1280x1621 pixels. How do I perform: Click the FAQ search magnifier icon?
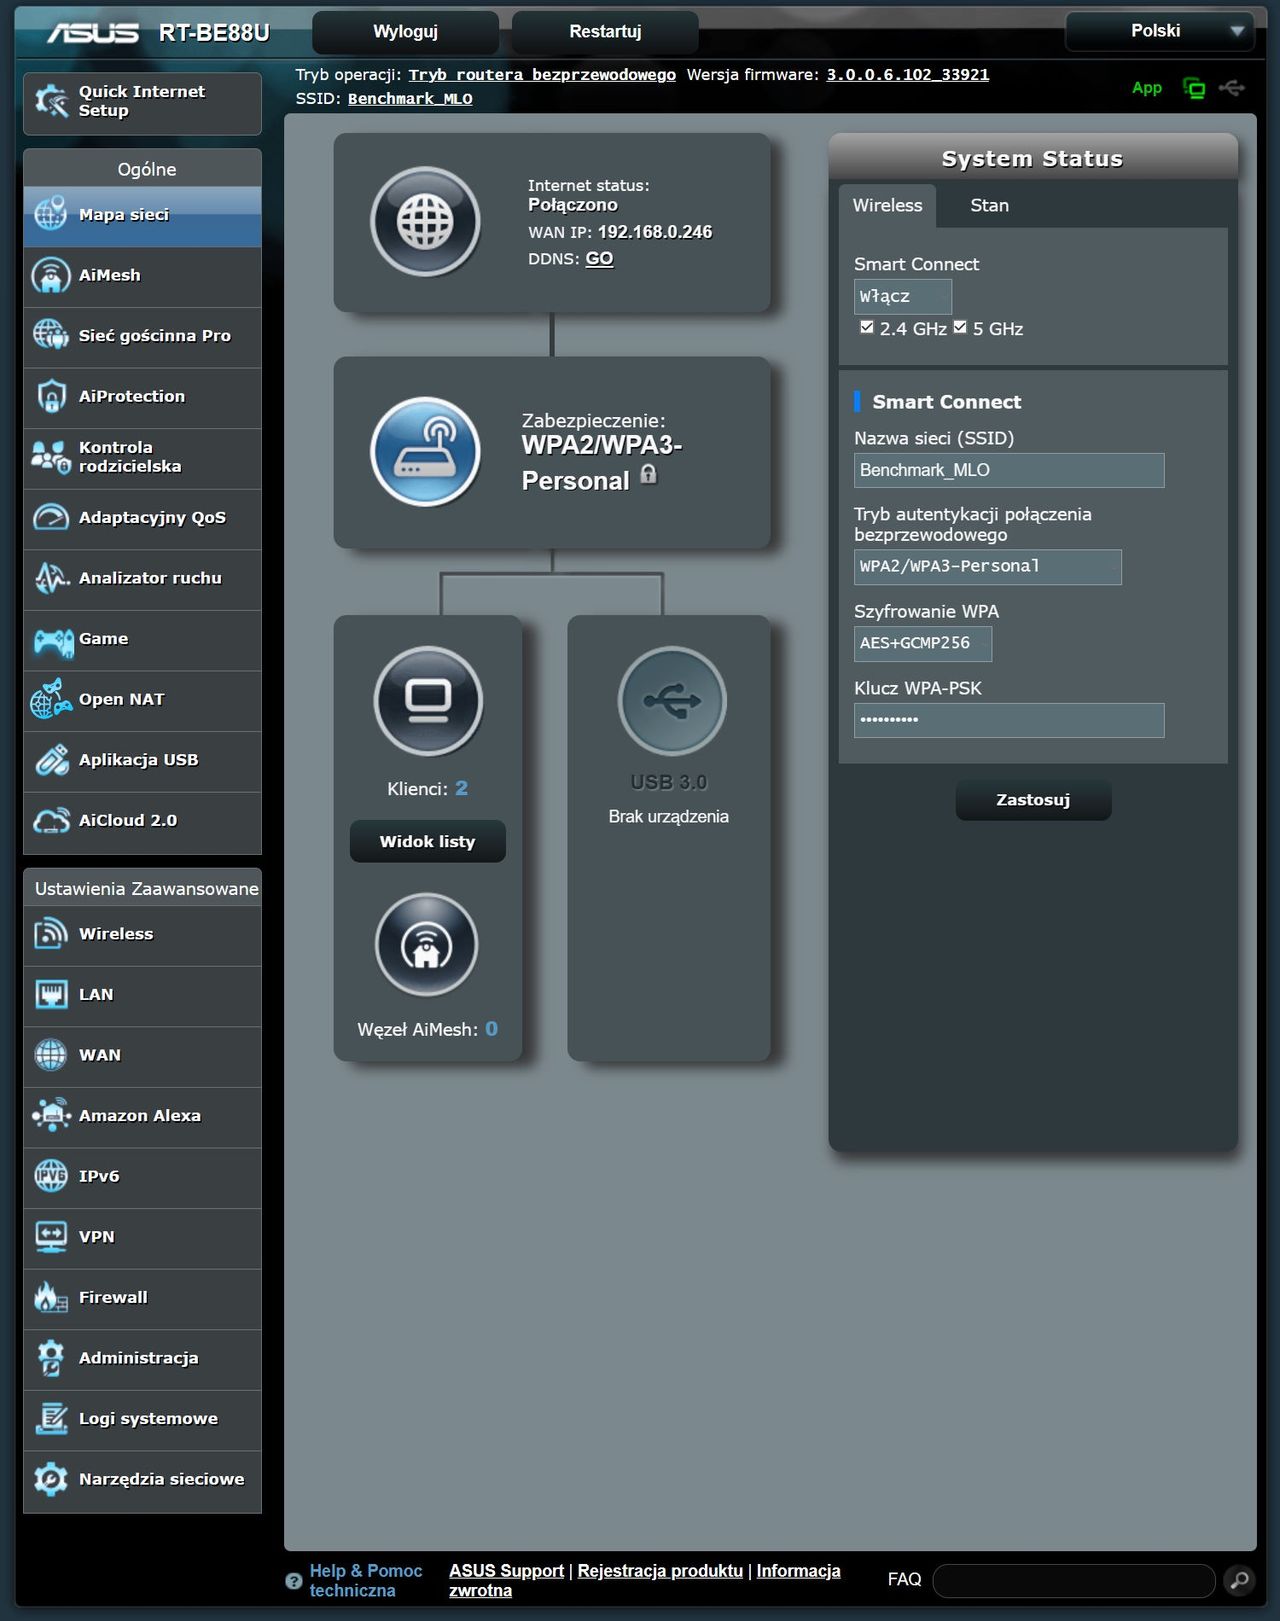pos(1239,1580)
